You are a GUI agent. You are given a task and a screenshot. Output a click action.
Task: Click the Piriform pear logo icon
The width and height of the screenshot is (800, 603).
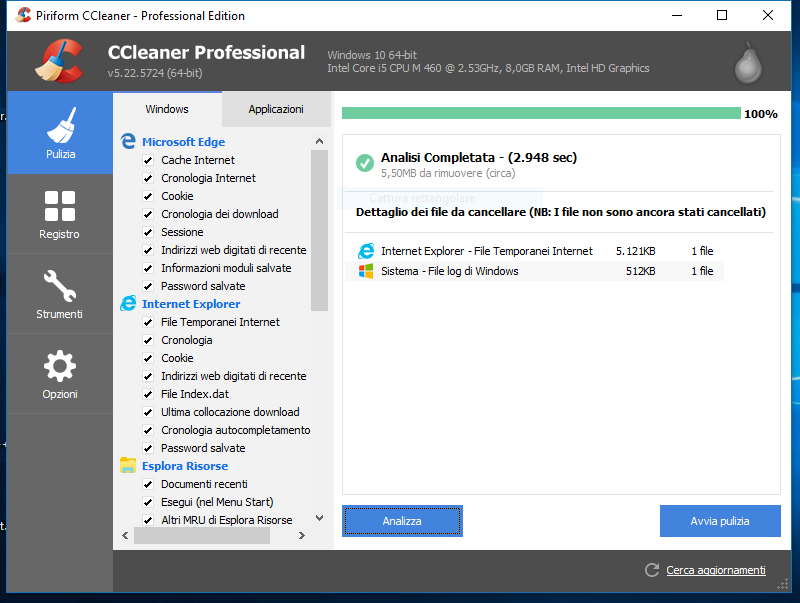tap(747, 62)
